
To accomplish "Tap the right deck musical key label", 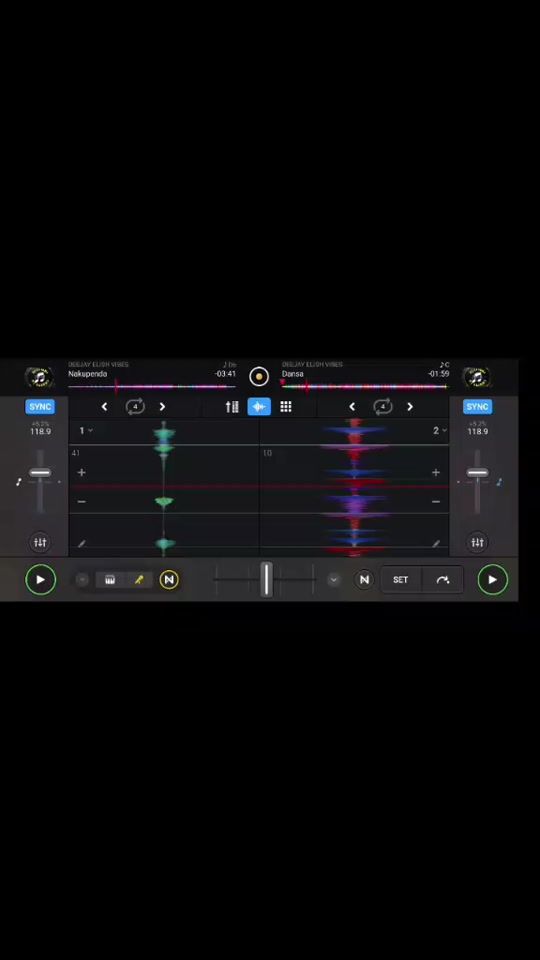I will (444, 365).
